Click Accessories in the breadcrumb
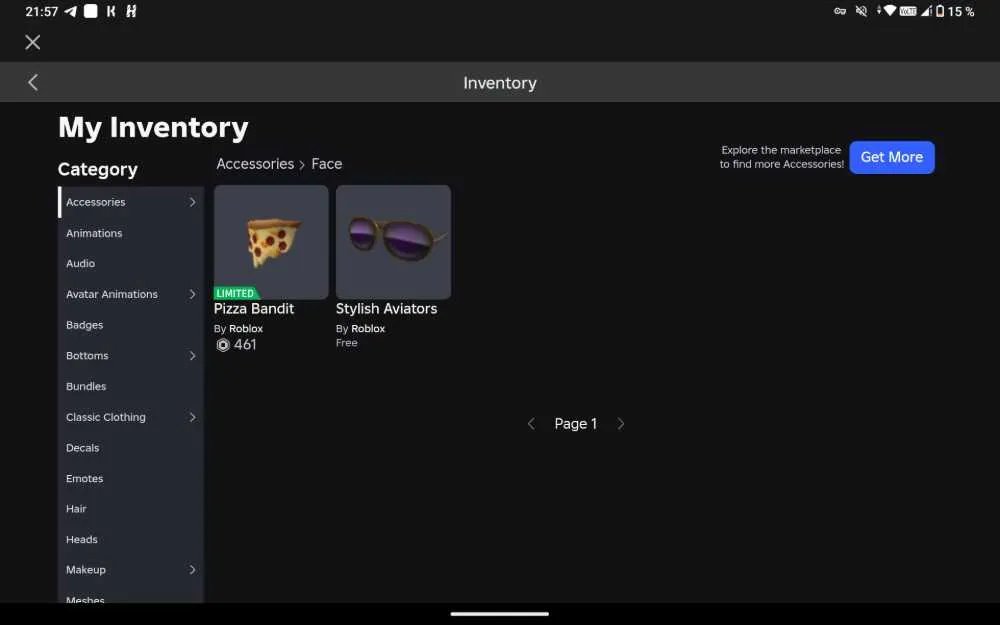This screenshot has height=625, width=1000. pos(255,164)
